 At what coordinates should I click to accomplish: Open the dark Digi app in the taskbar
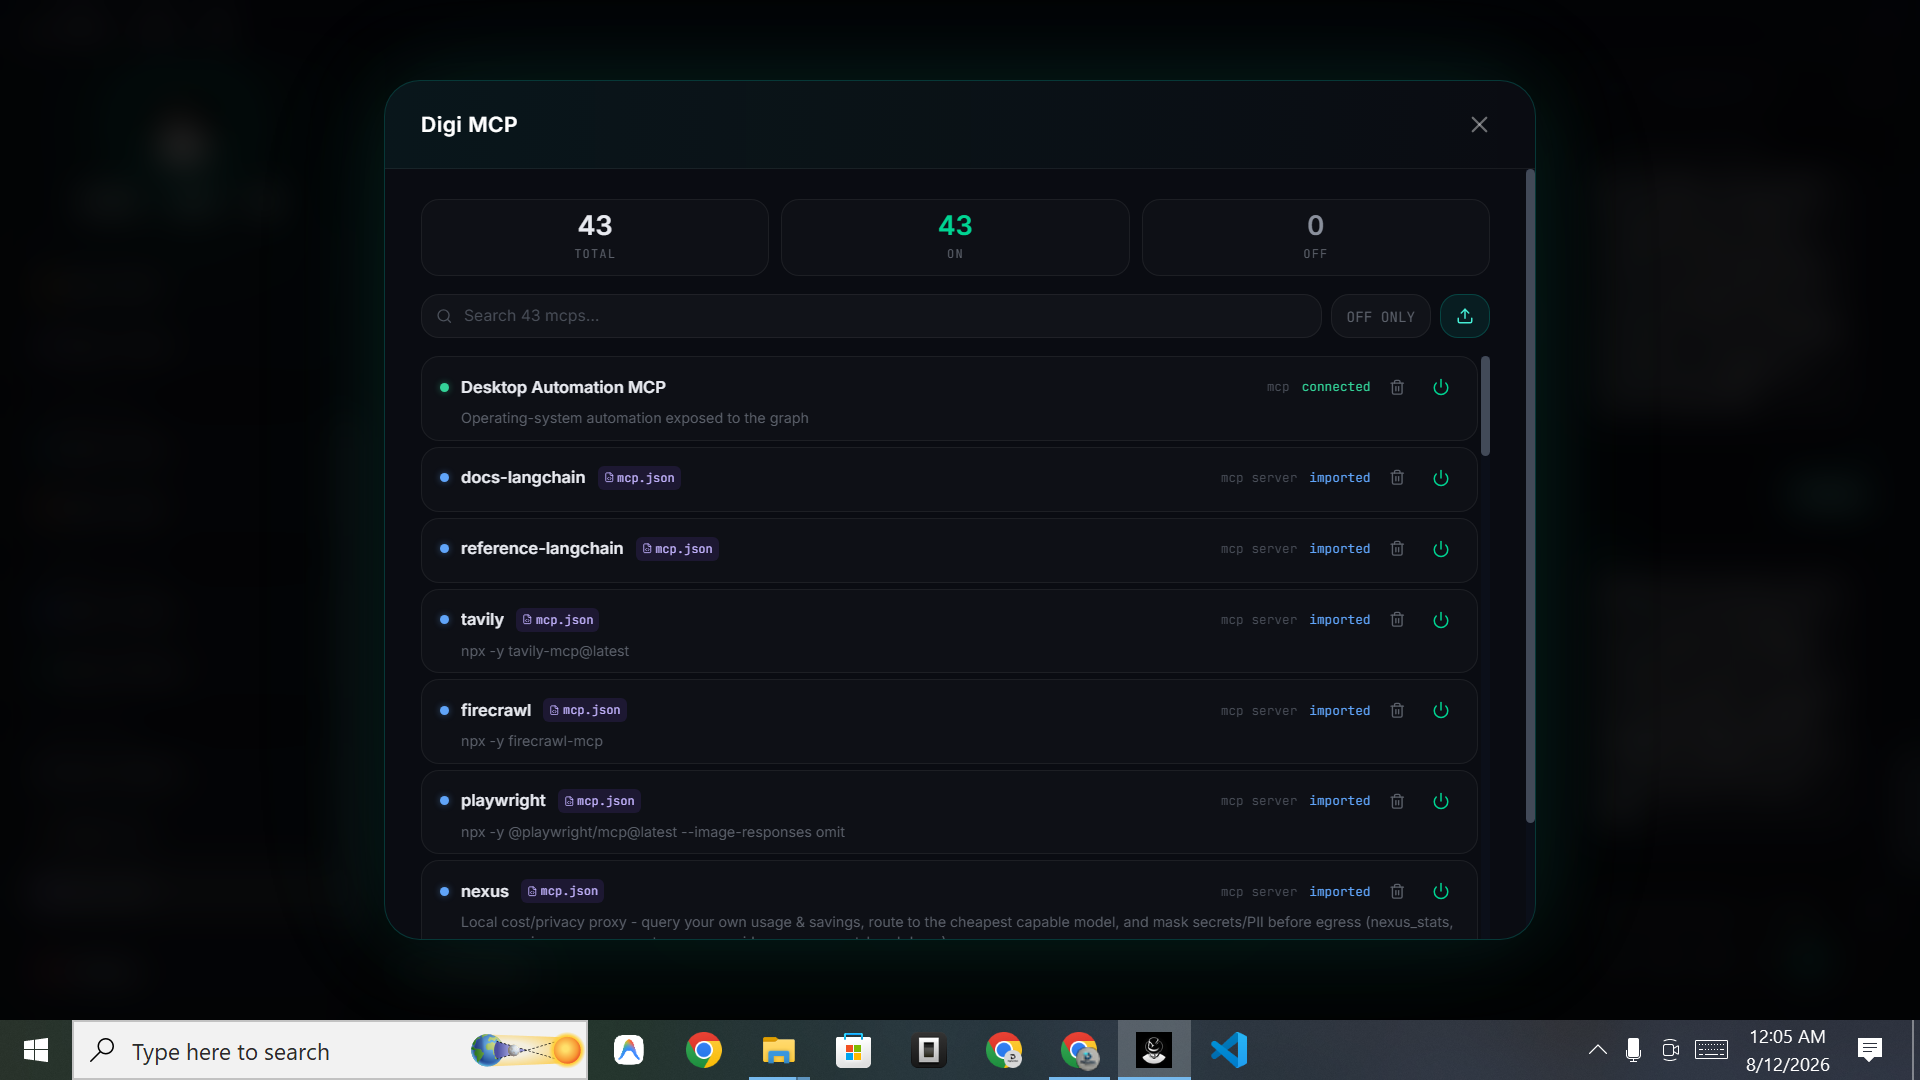click(1154, 1050)
